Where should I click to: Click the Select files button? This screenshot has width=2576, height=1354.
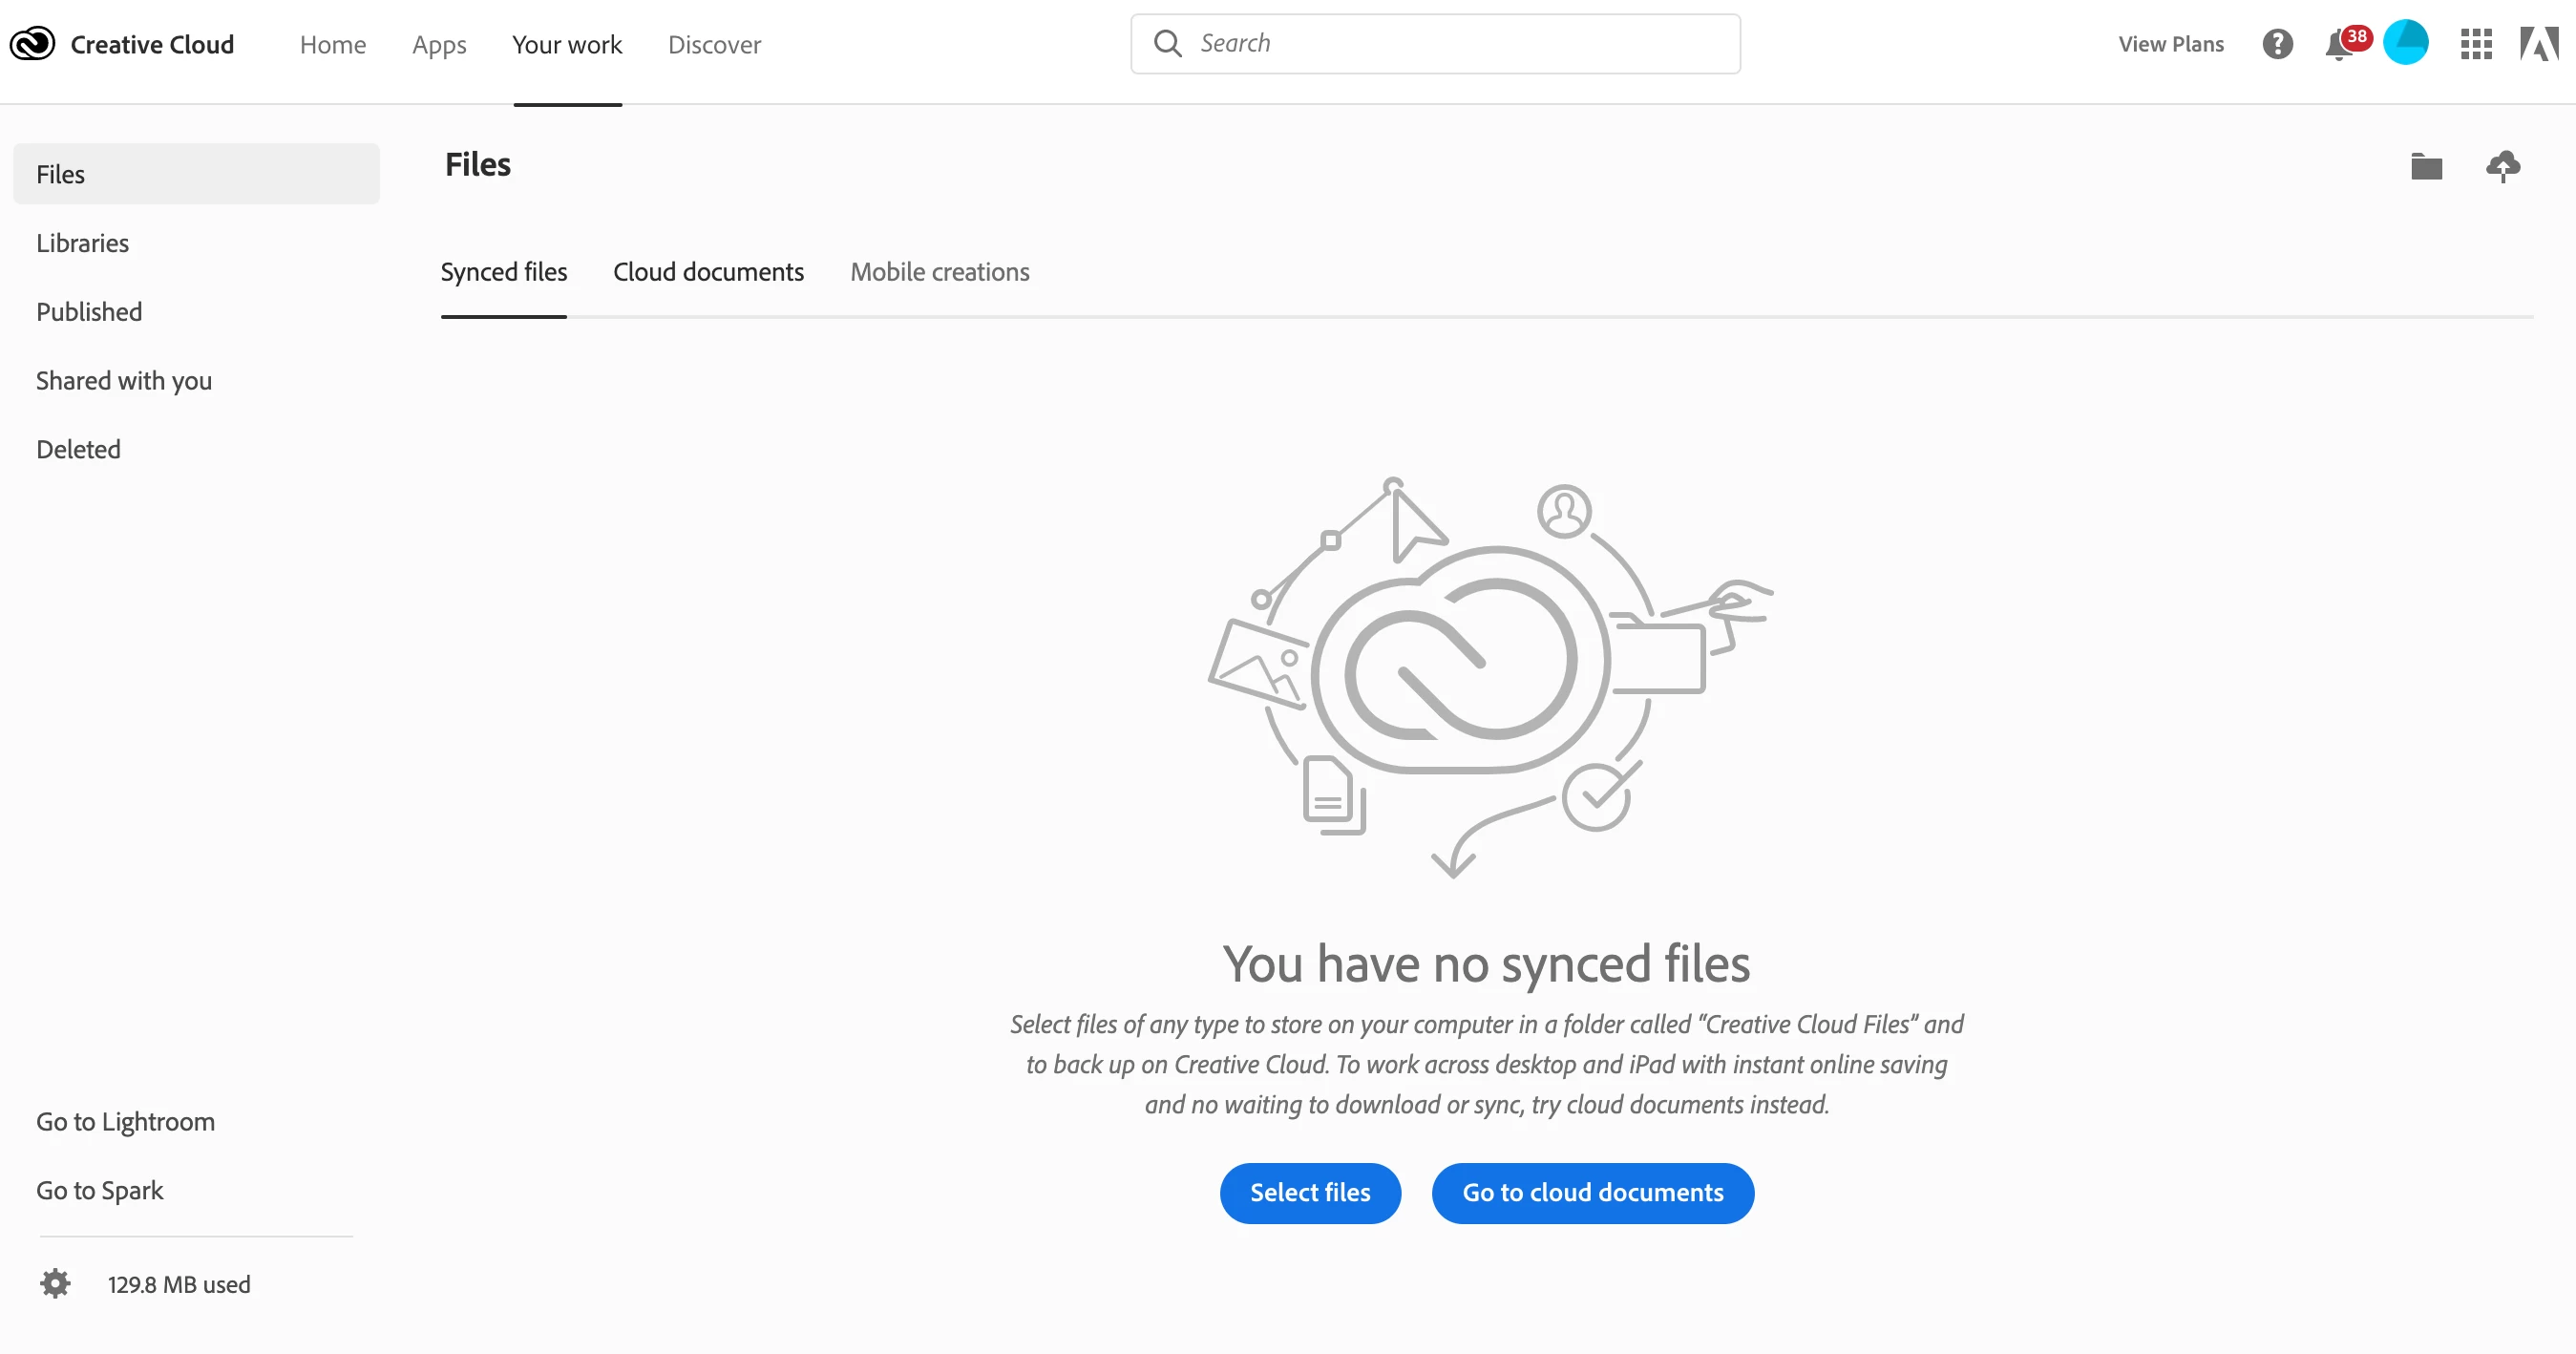(x=1309, y=1192)
